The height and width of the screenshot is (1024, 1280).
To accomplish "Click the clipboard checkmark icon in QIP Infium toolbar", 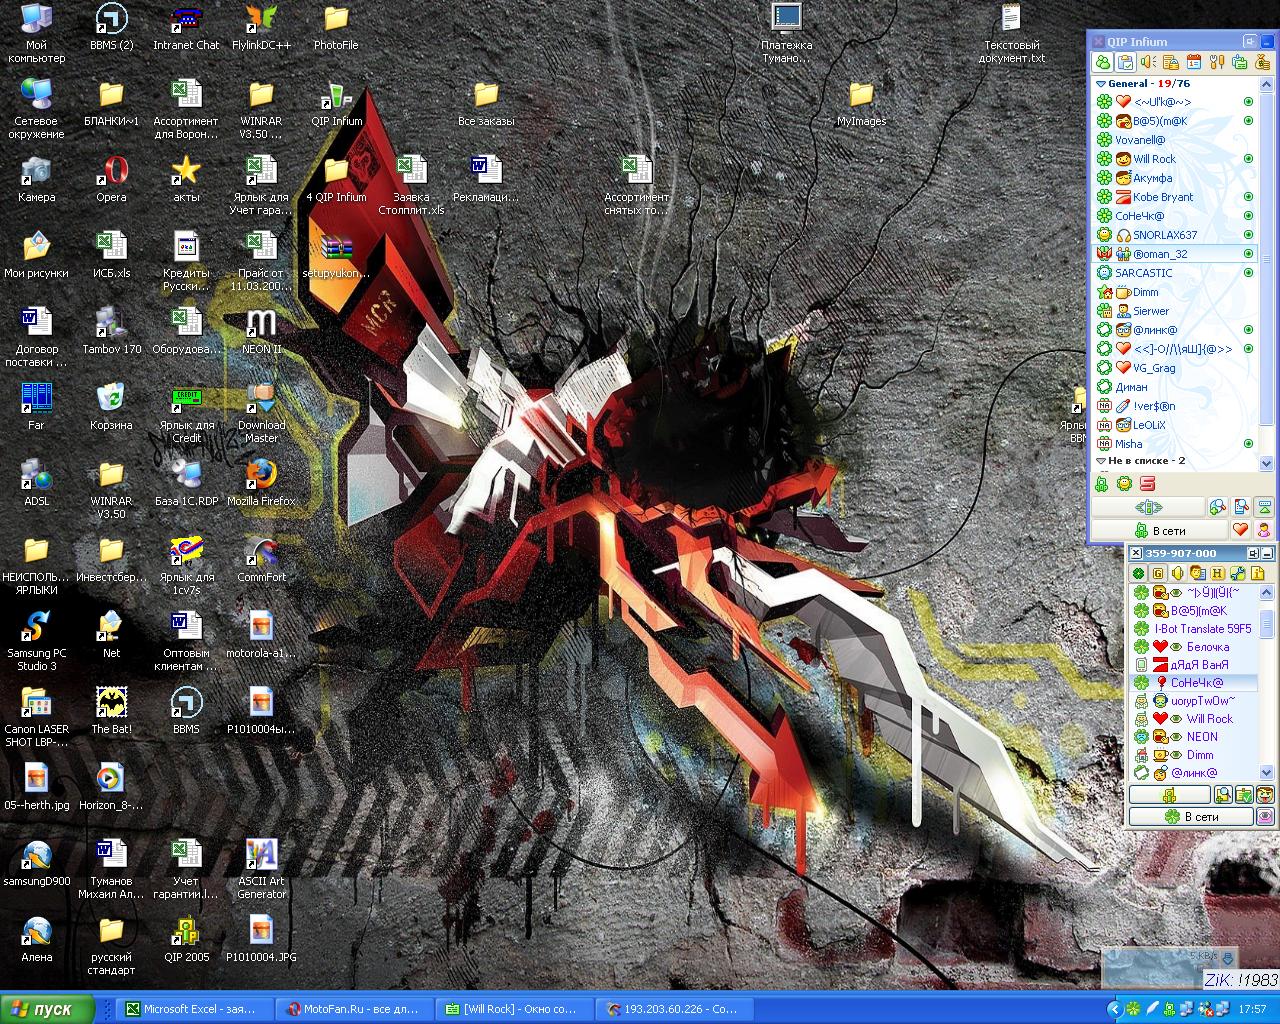I will click(1126, 63).
